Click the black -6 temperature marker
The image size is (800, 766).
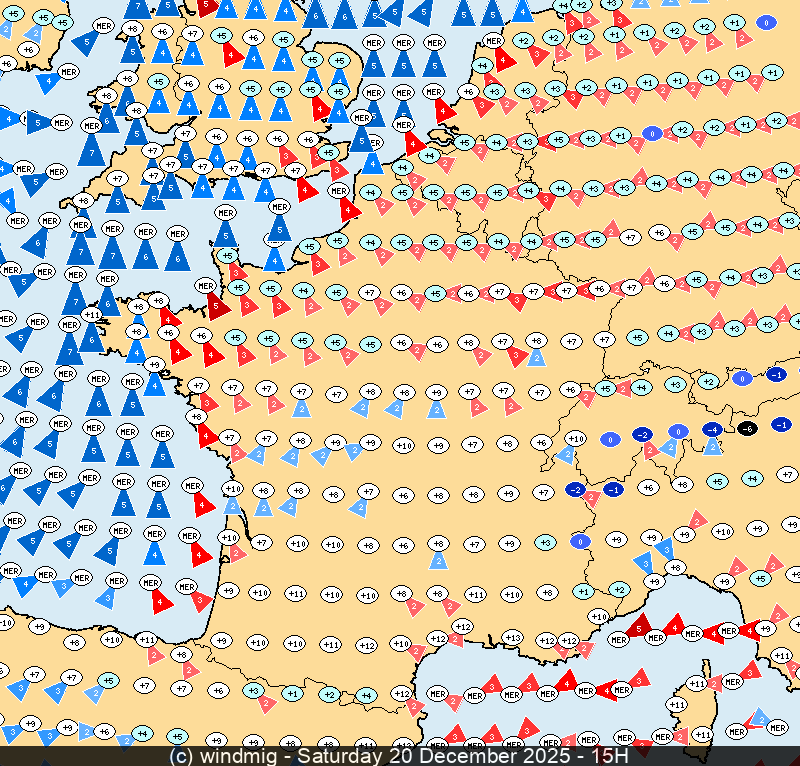coord(747,429)
